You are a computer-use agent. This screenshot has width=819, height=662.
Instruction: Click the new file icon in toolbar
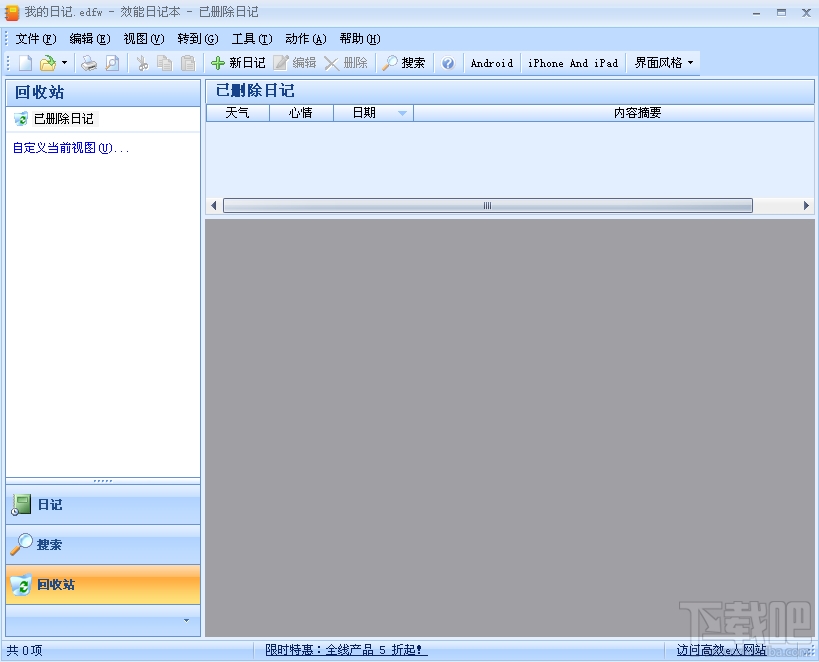(x=26, y=63)
